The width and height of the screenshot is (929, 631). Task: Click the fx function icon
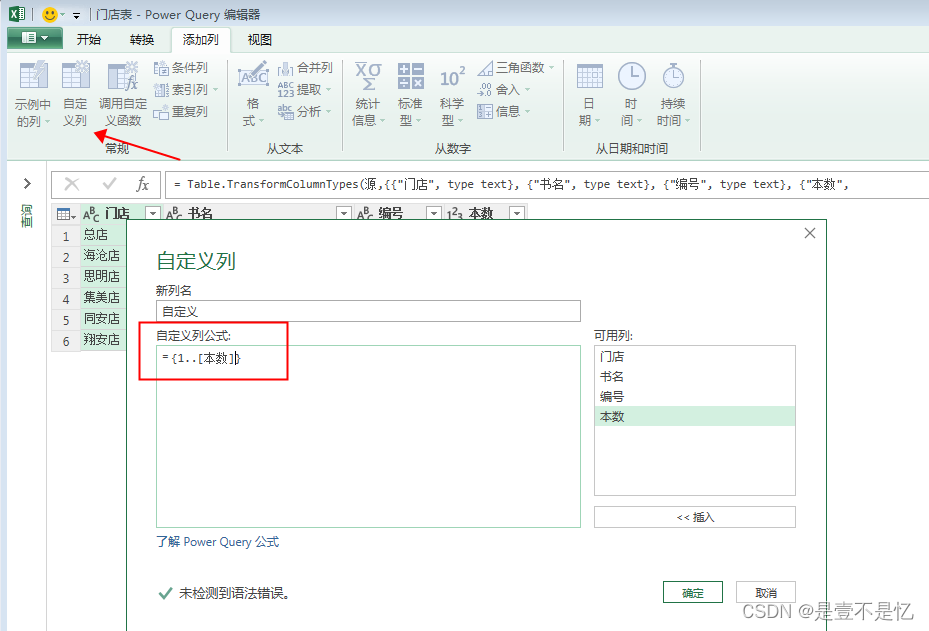pyautogui.click(x=142, y=184)
